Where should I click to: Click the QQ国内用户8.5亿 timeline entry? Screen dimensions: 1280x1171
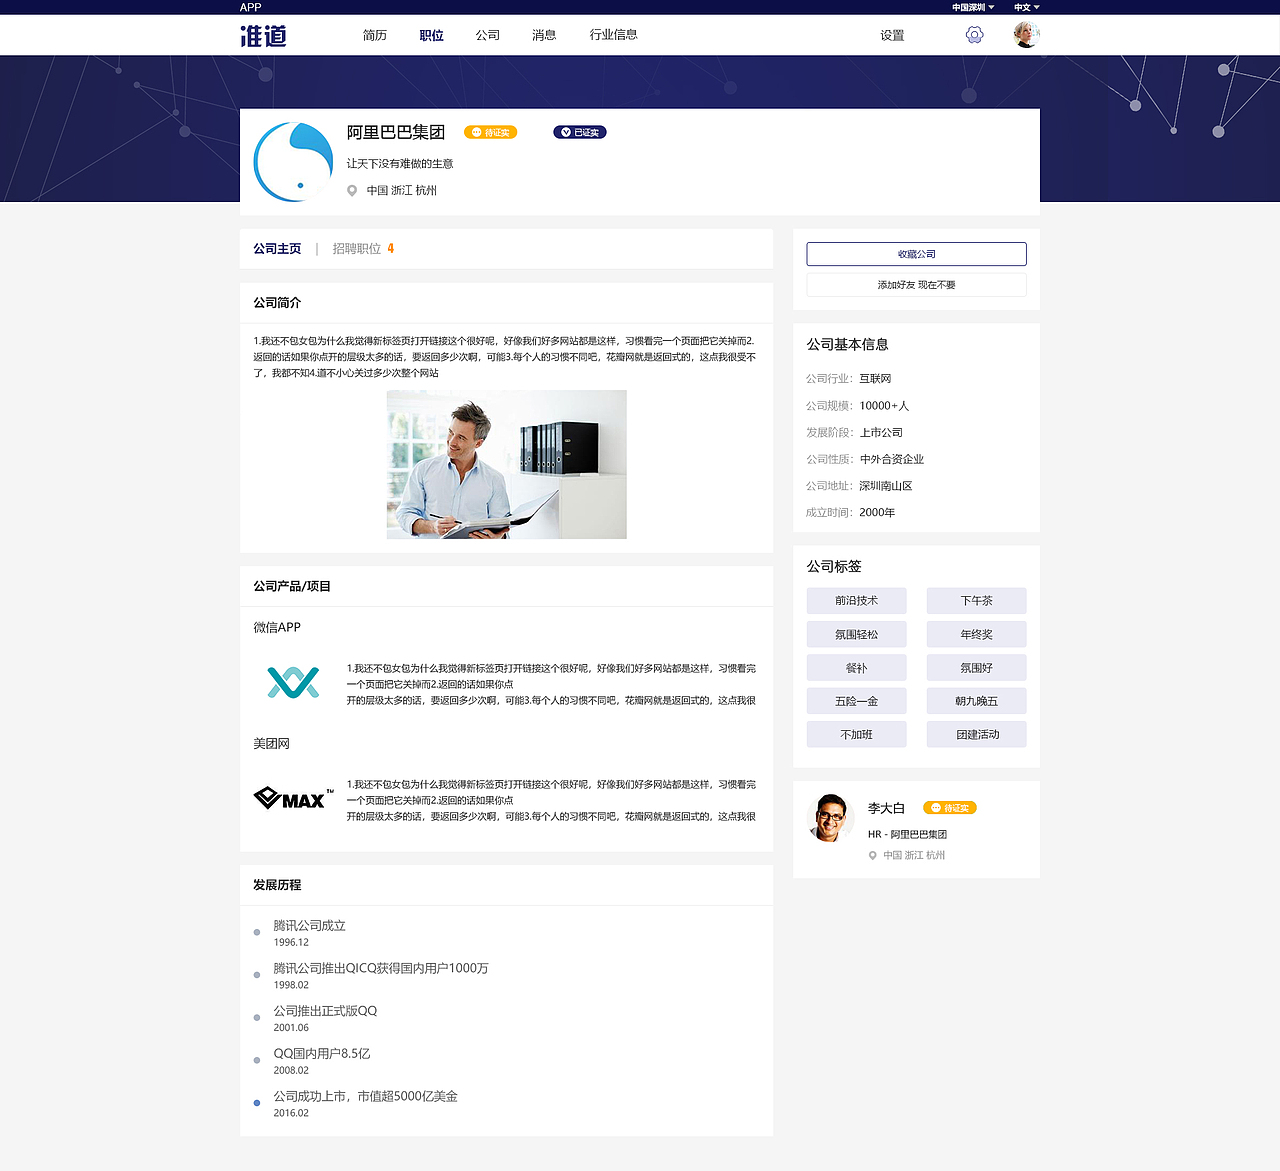tap(322, 1053)
